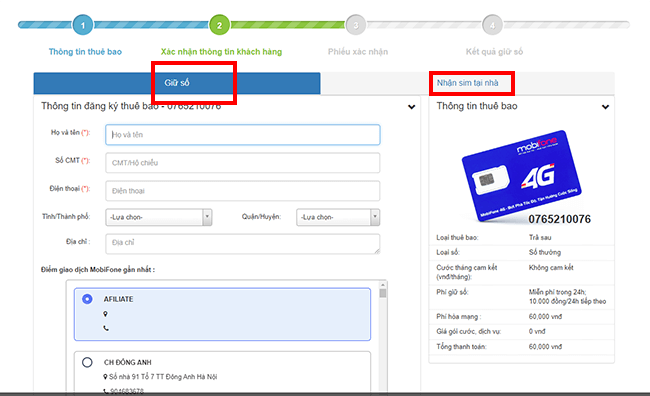Open the Quận/Huyện dropdown
Image resolution: width=650 pixels, height=396 pixels.
click(x=338, y=217)
